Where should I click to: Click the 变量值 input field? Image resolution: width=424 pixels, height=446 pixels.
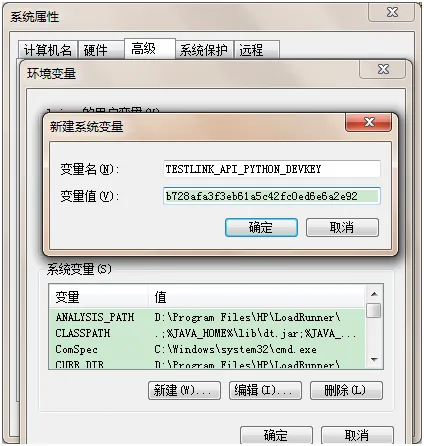[x=272, y=196]
